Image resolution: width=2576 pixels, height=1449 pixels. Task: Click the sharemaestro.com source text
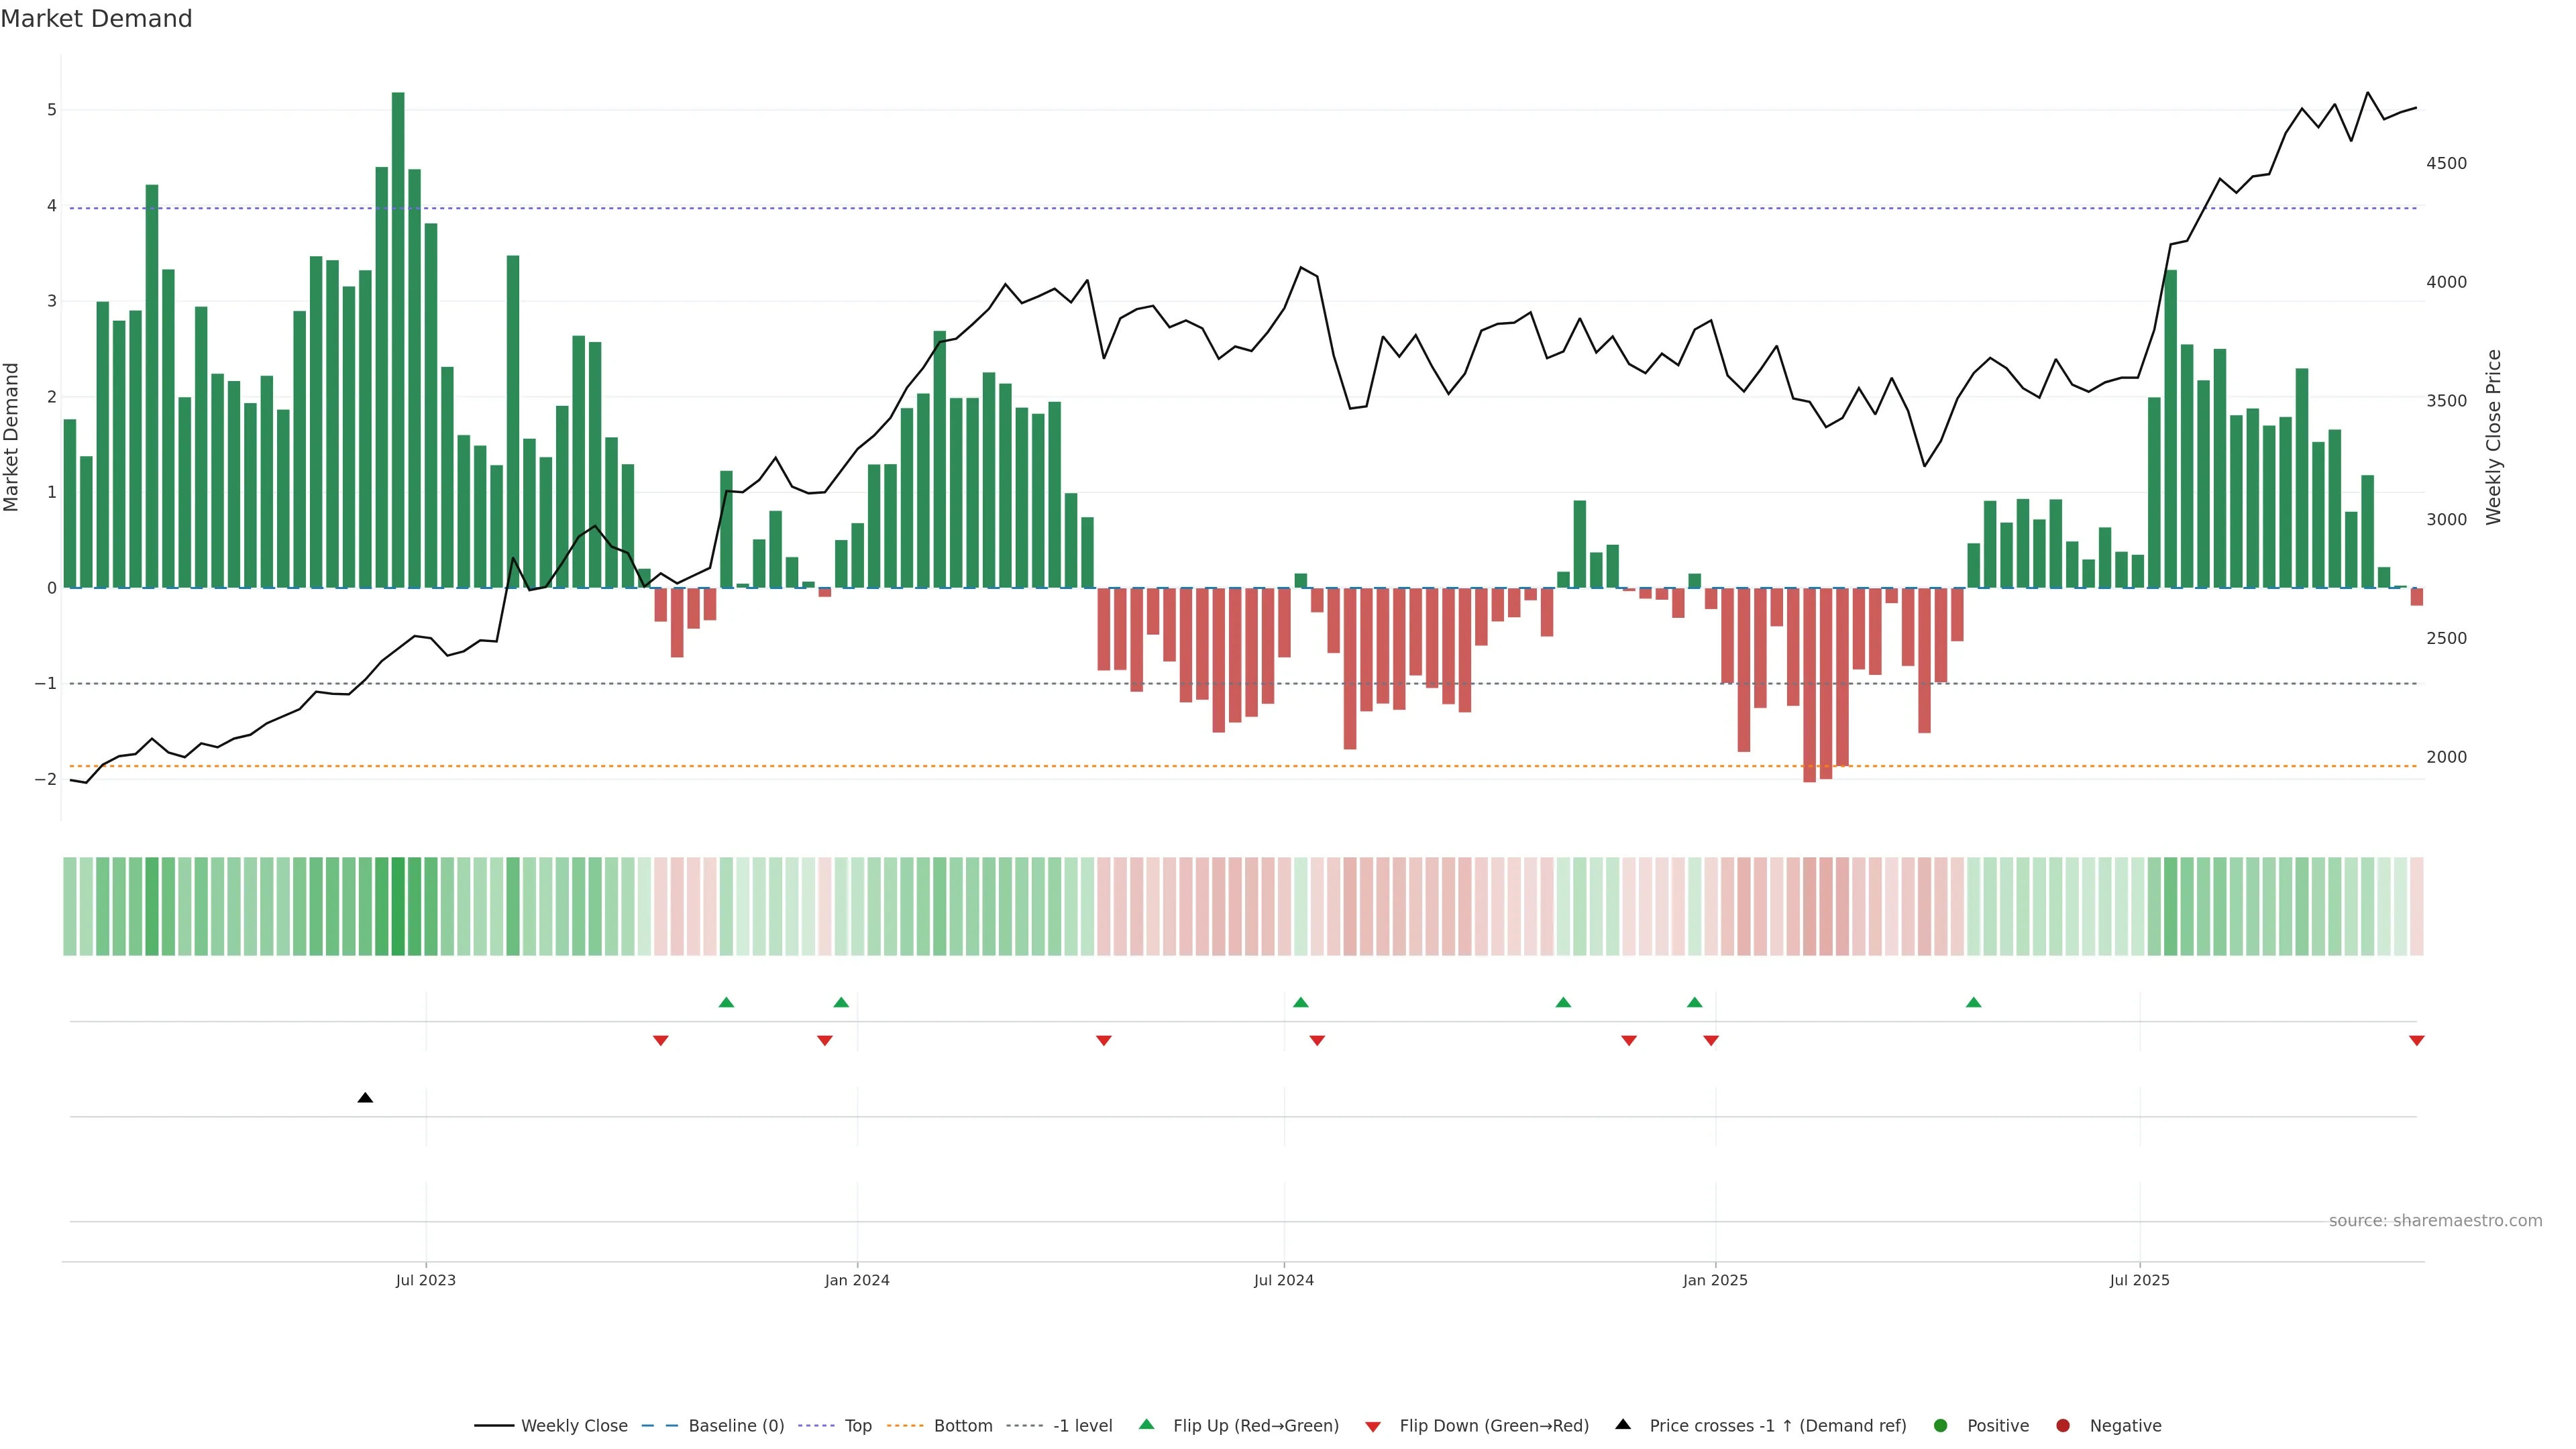(2435, 1221)
